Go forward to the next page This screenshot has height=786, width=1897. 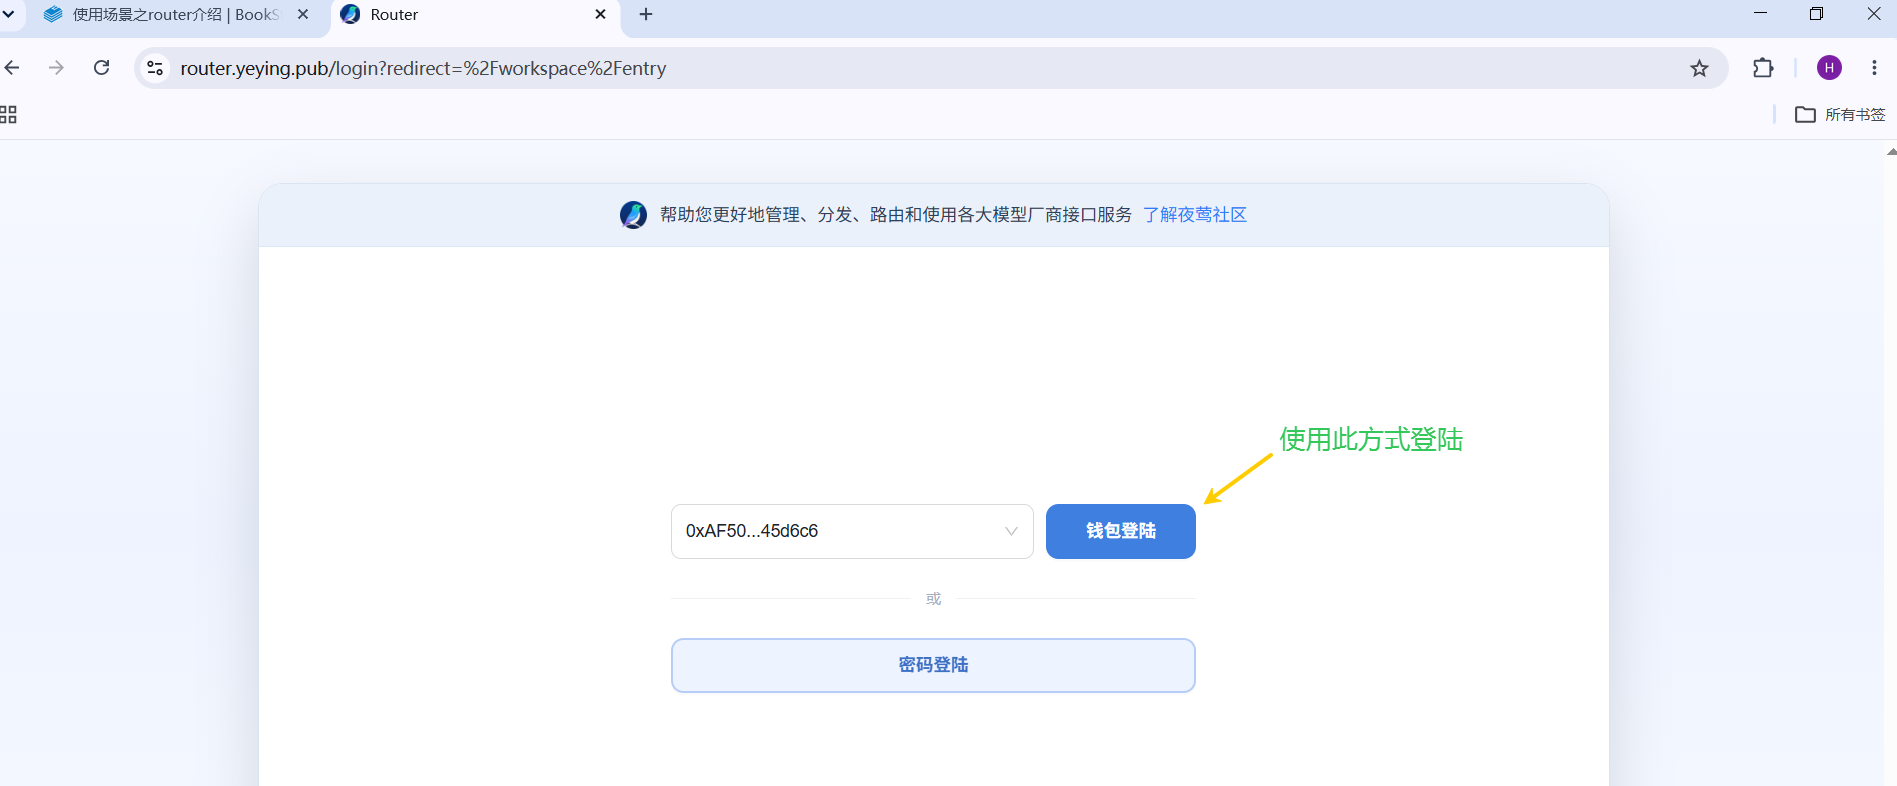57,68
